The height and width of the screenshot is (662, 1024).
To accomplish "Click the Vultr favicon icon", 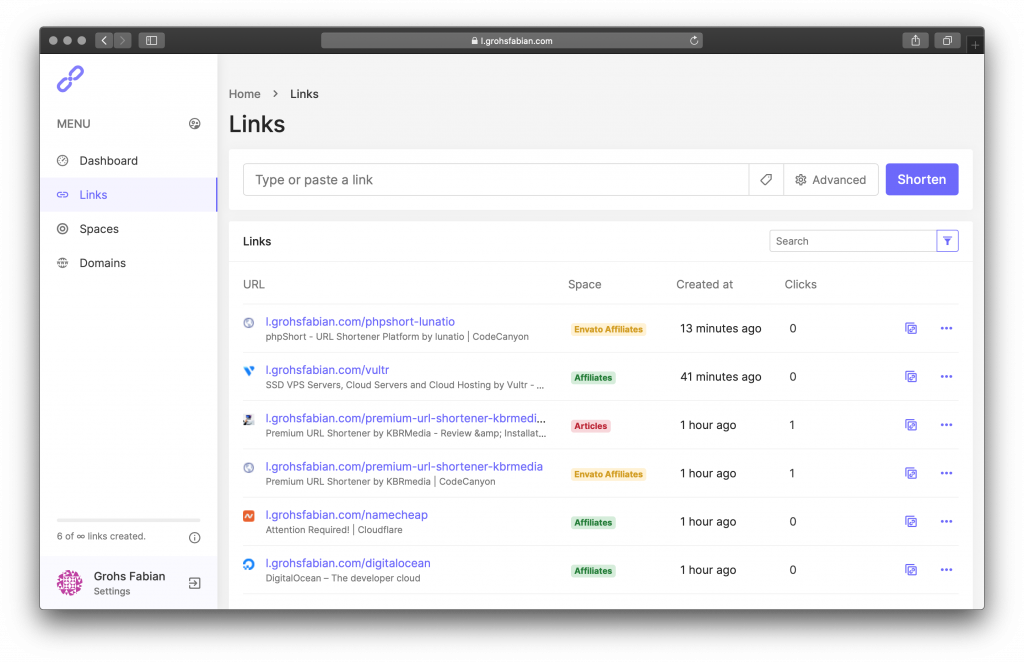I will point(249,371).
